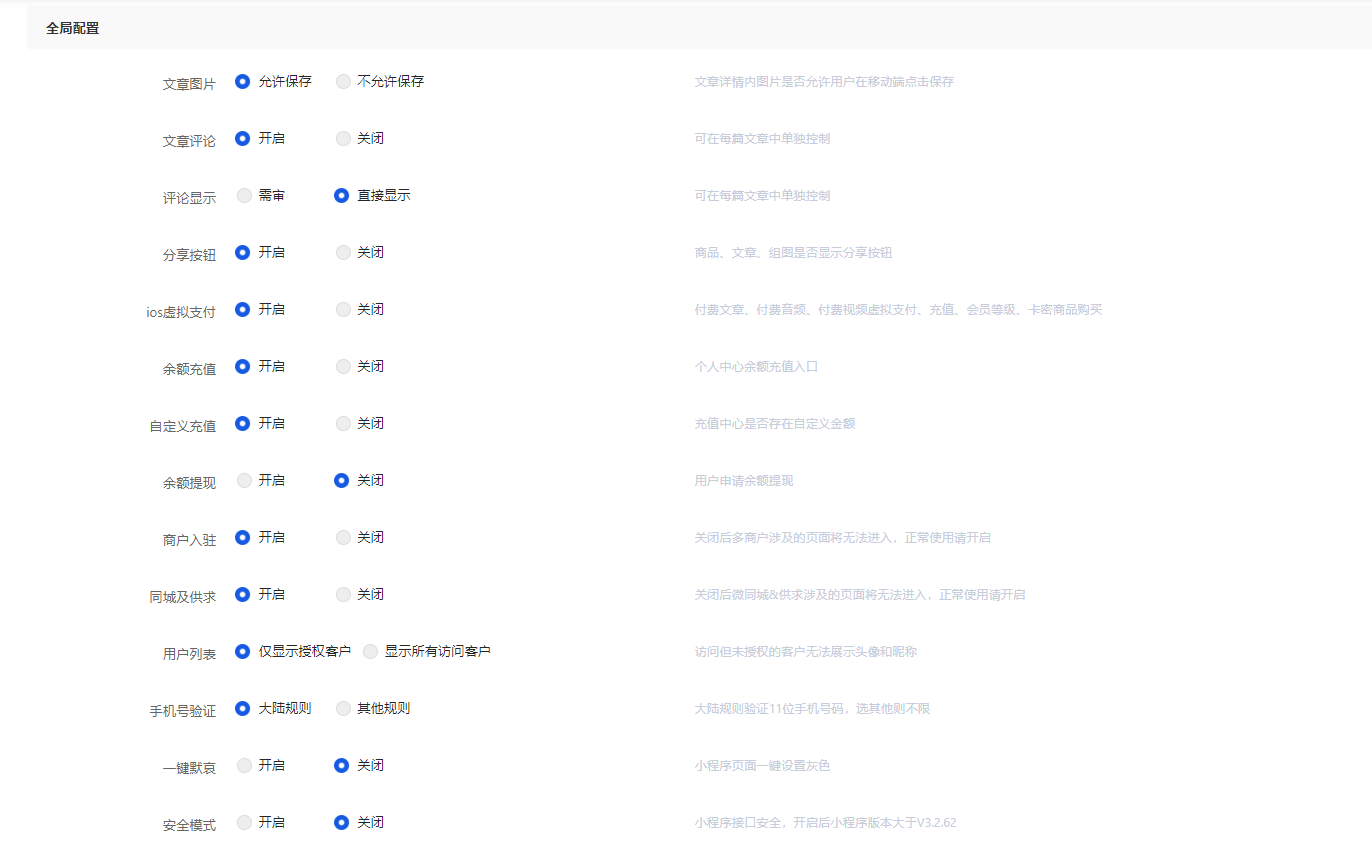Enable 余额提现 by selecting 开启
The image size is (1372, 857).
click(x=245, y=481)
